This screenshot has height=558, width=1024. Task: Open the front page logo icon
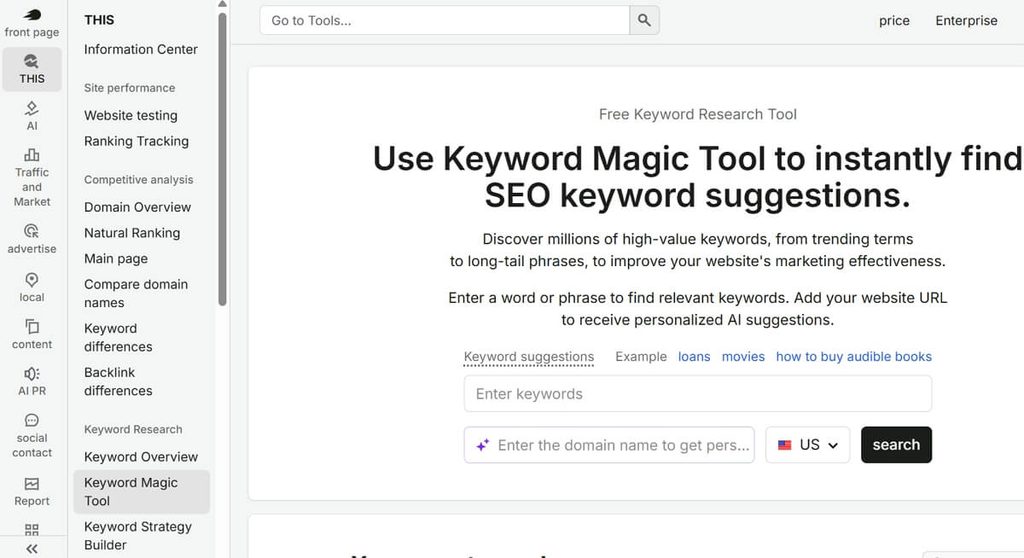tap(31, 14)
